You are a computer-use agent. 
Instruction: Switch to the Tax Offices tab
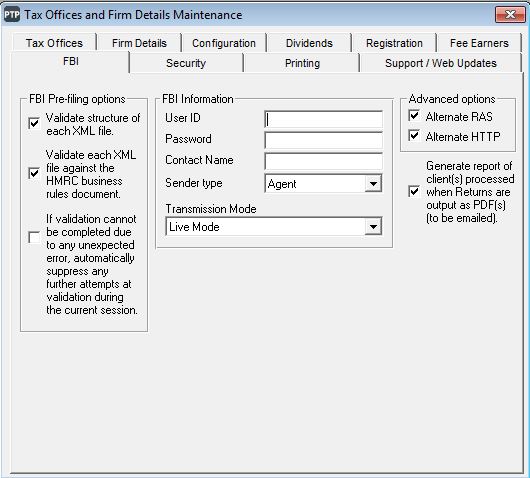coord(54,43)
